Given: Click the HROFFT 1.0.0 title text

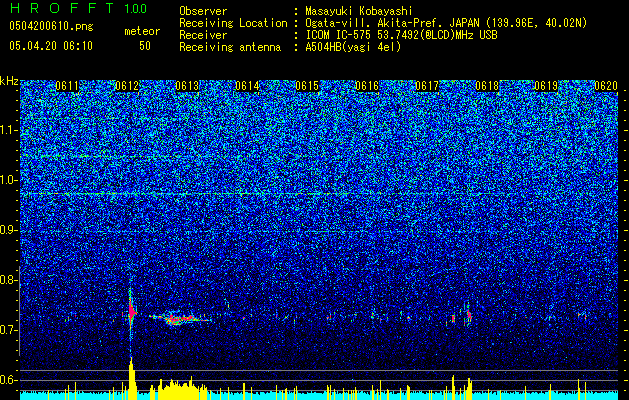Looking at the screenshot, I should tap(78, 8).
